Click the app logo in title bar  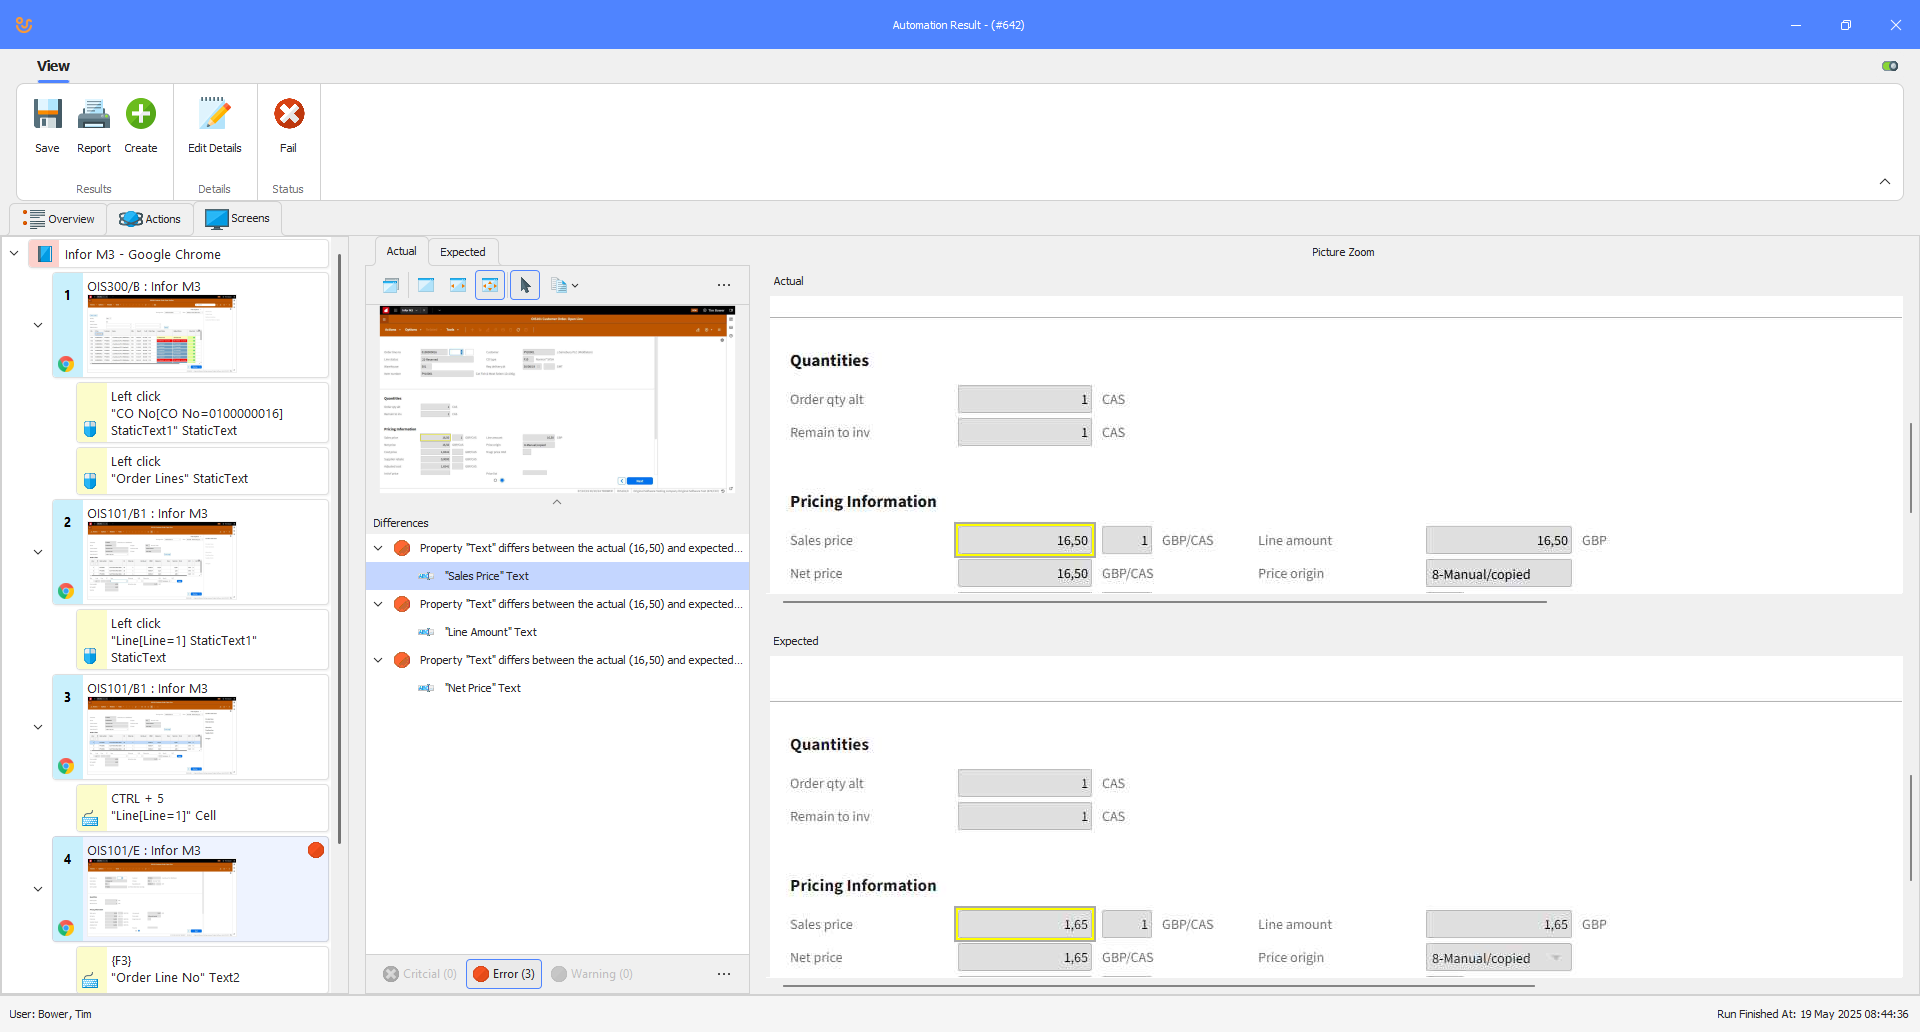[x=24, y=25]
